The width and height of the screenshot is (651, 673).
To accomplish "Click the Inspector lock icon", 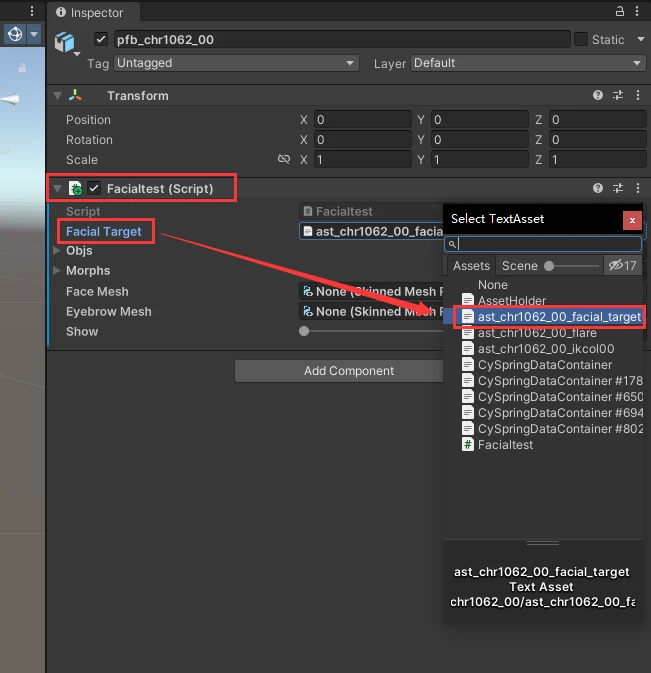I will coord(619,11).
